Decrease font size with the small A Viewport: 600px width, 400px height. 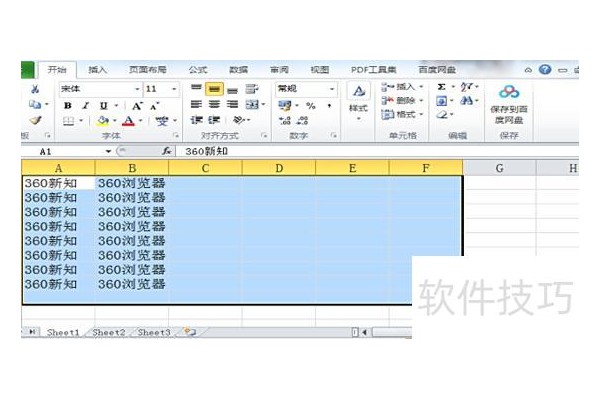point(154,106)
